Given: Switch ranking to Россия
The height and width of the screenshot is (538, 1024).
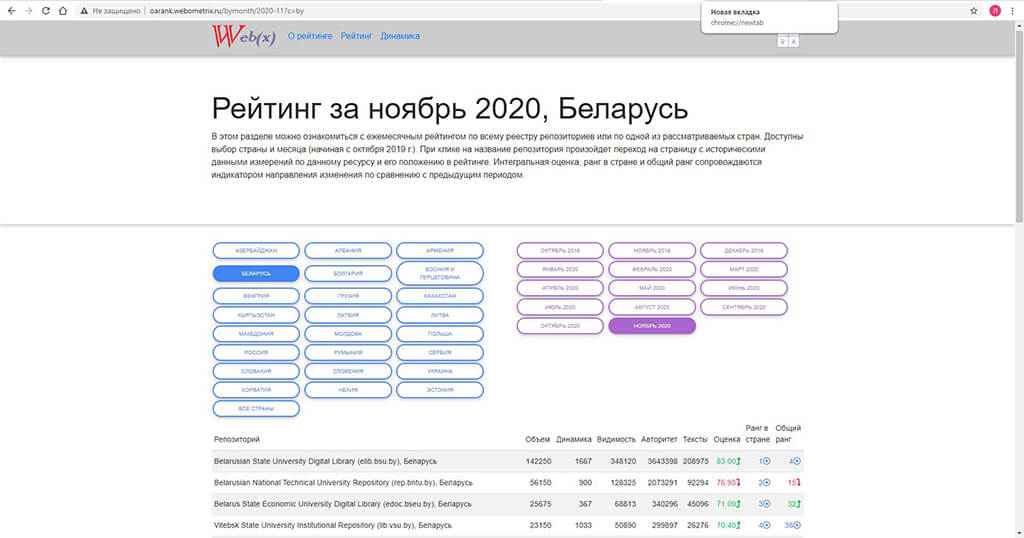Looking at the screenshot, I should (256, 353).
